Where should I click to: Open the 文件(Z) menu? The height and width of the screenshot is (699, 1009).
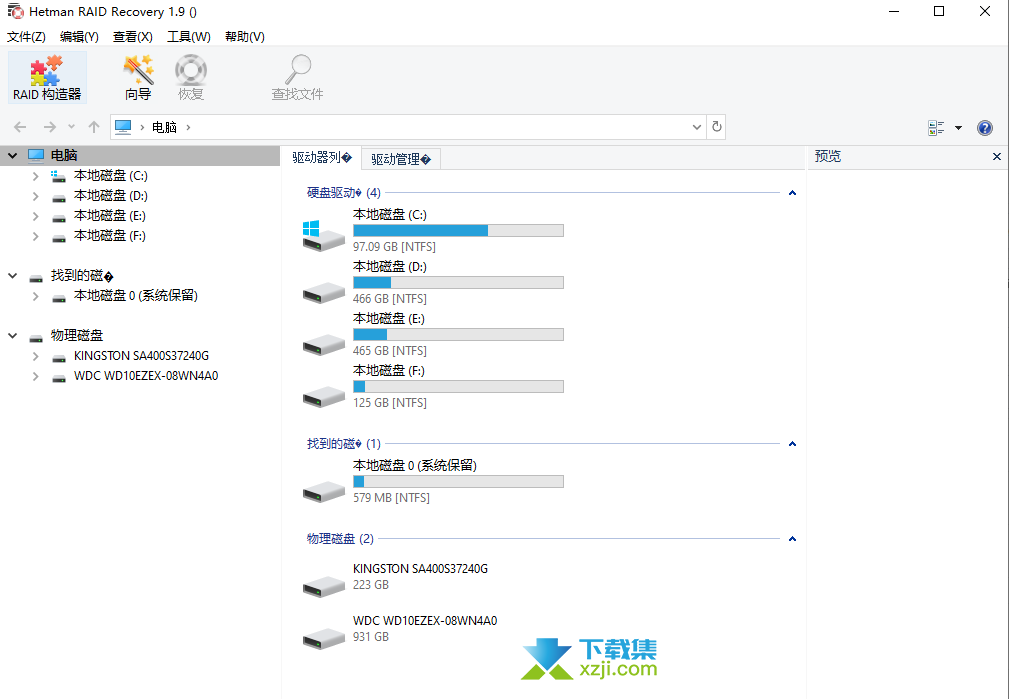[26, 37]
